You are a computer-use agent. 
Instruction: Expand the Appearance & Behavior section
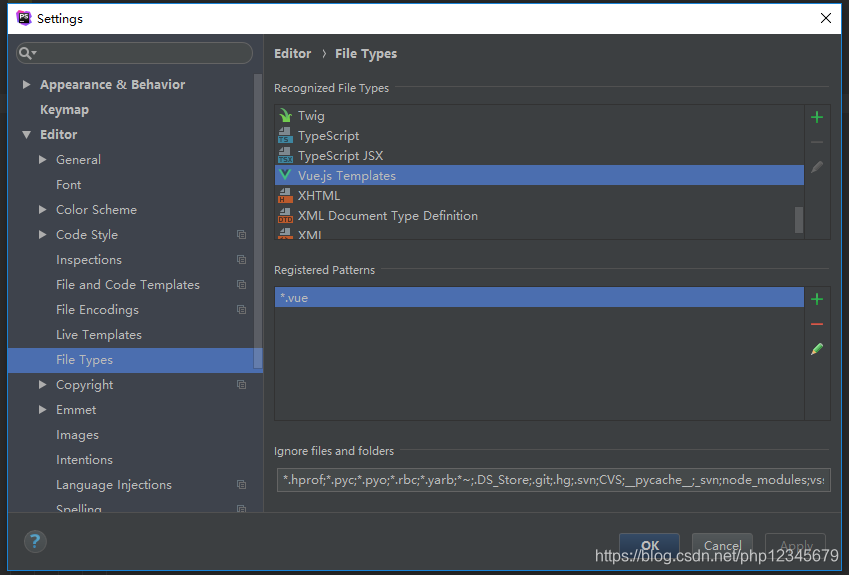pos(26,84)
